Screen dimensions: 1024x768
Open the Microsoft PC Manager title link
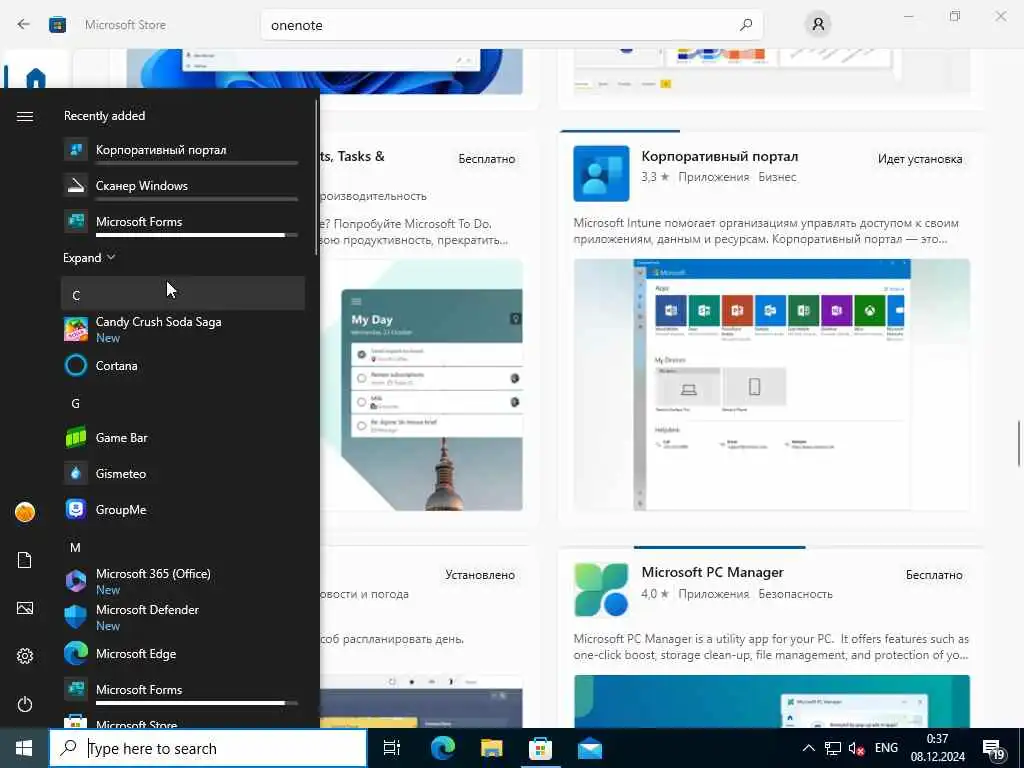click(x=712, y=572)
